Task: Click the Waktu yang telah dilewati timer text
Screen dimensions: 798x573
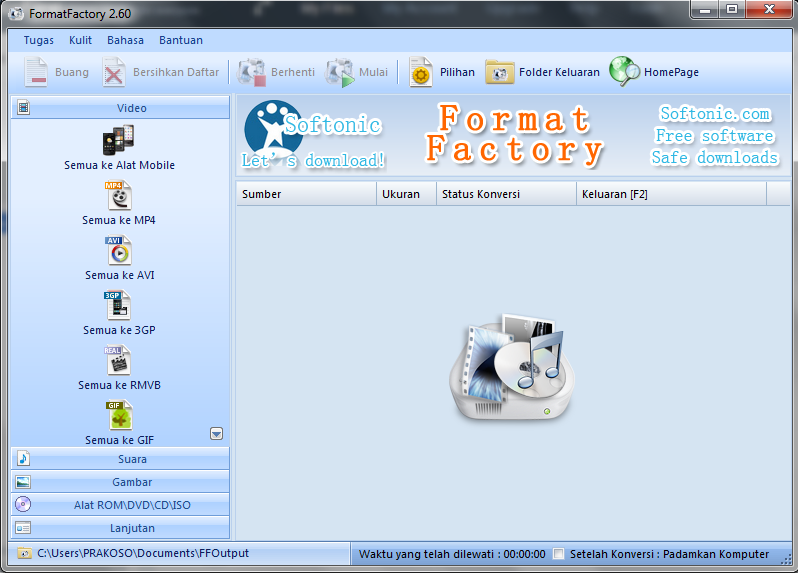Action: click(x=452, y=554)
